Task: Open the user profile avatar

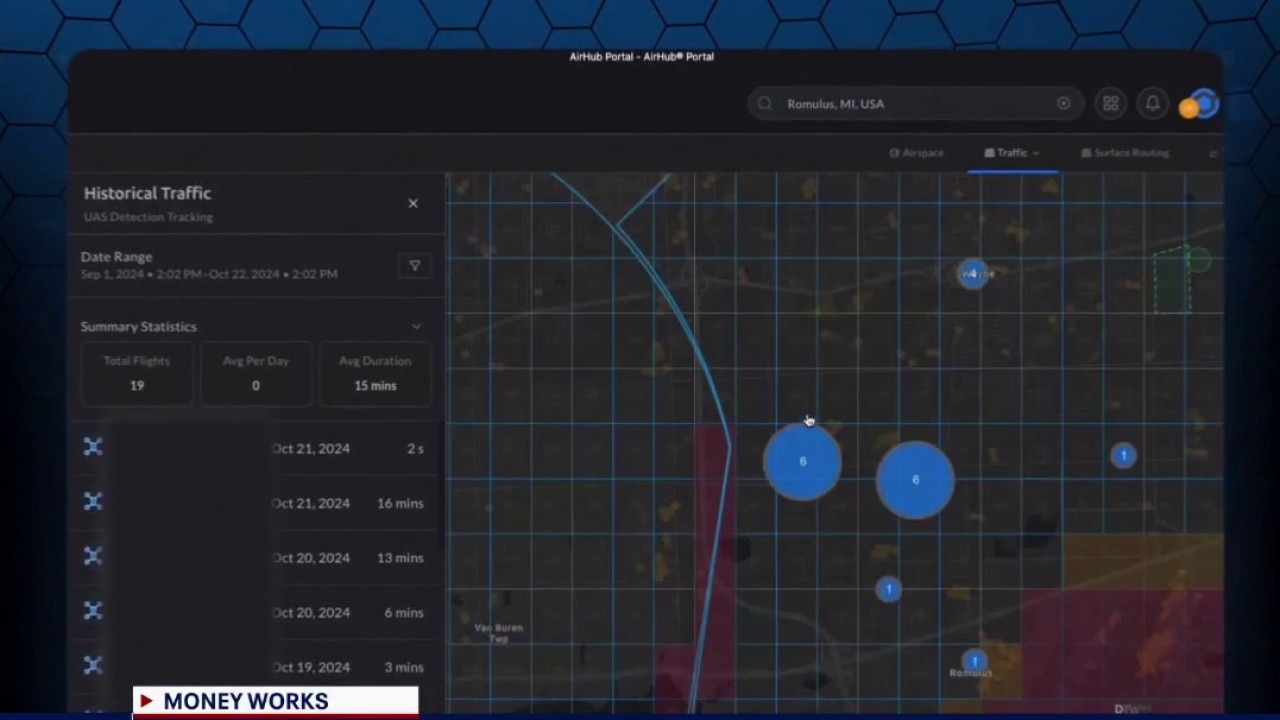Action: tap(1202, 104)
